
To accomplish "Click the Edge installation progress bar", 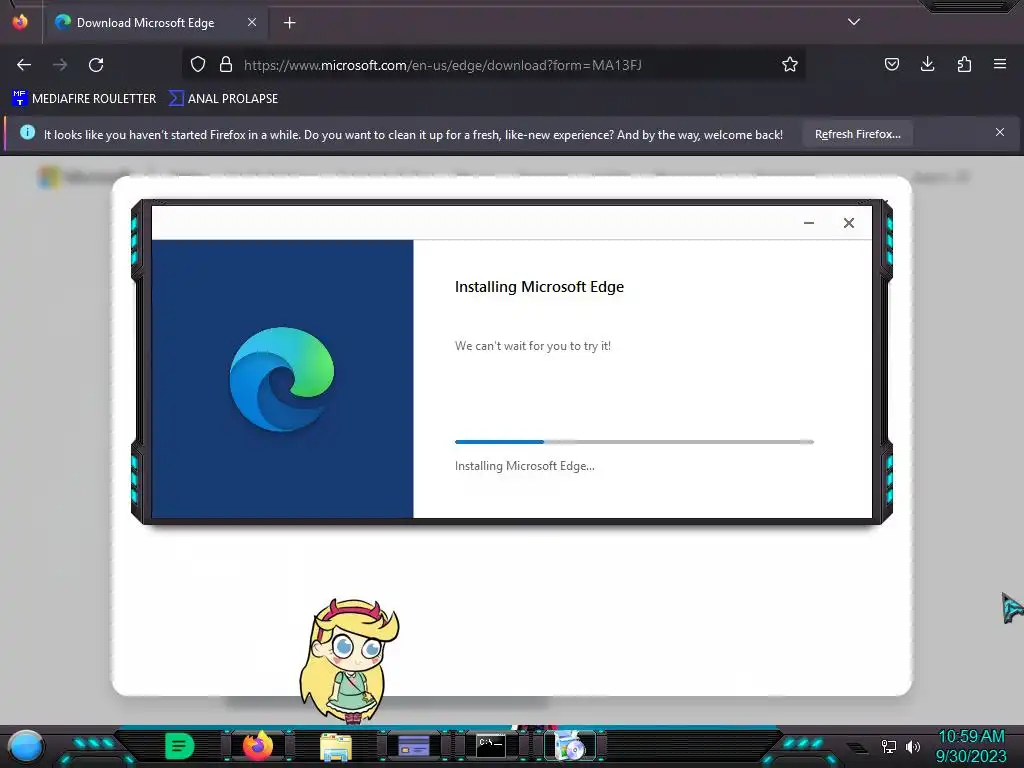I will click(x=634, y=442).
